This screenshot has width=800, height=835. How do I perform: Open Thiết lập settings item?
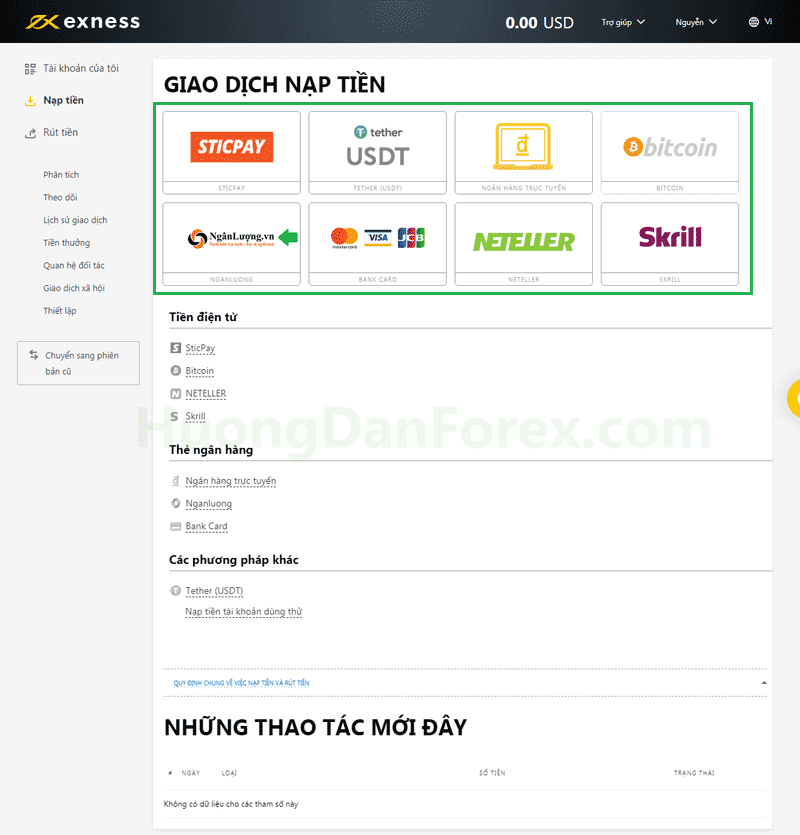(60, 310)
